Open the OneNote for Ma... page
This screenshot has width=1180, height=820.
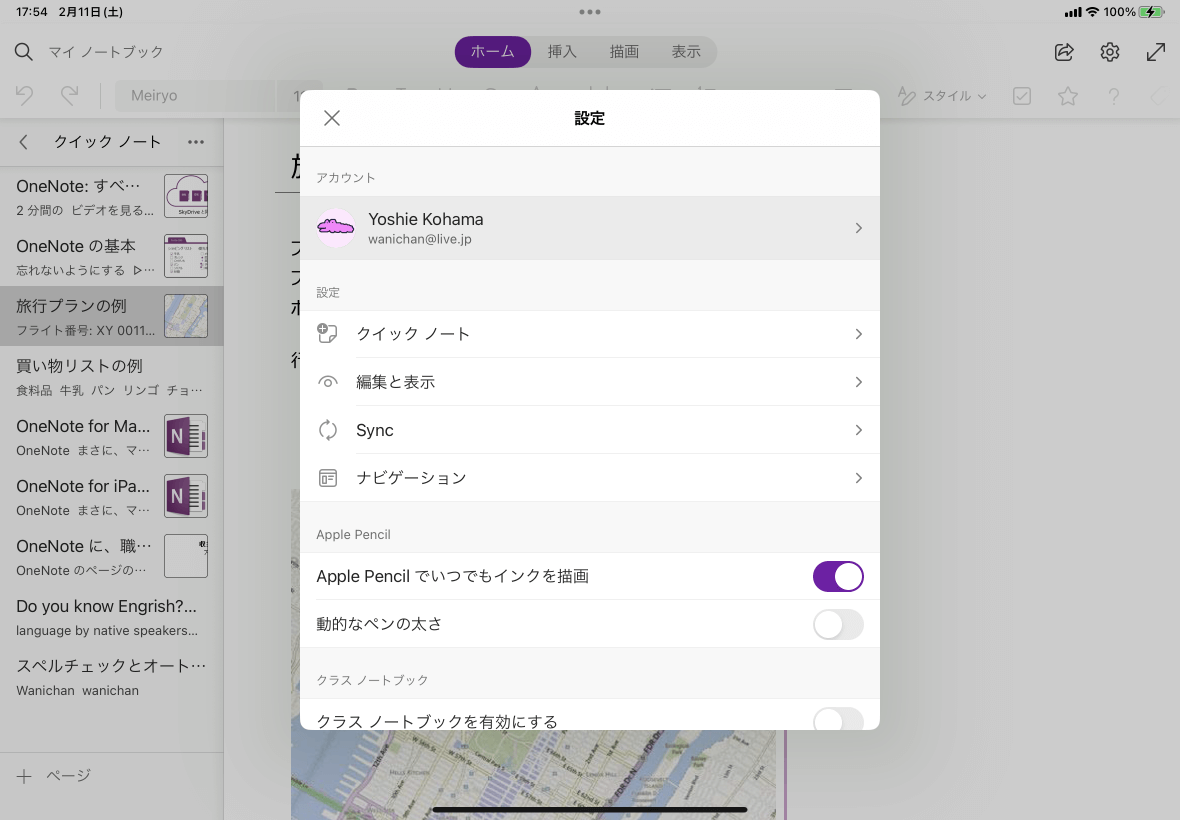(111, 436)
